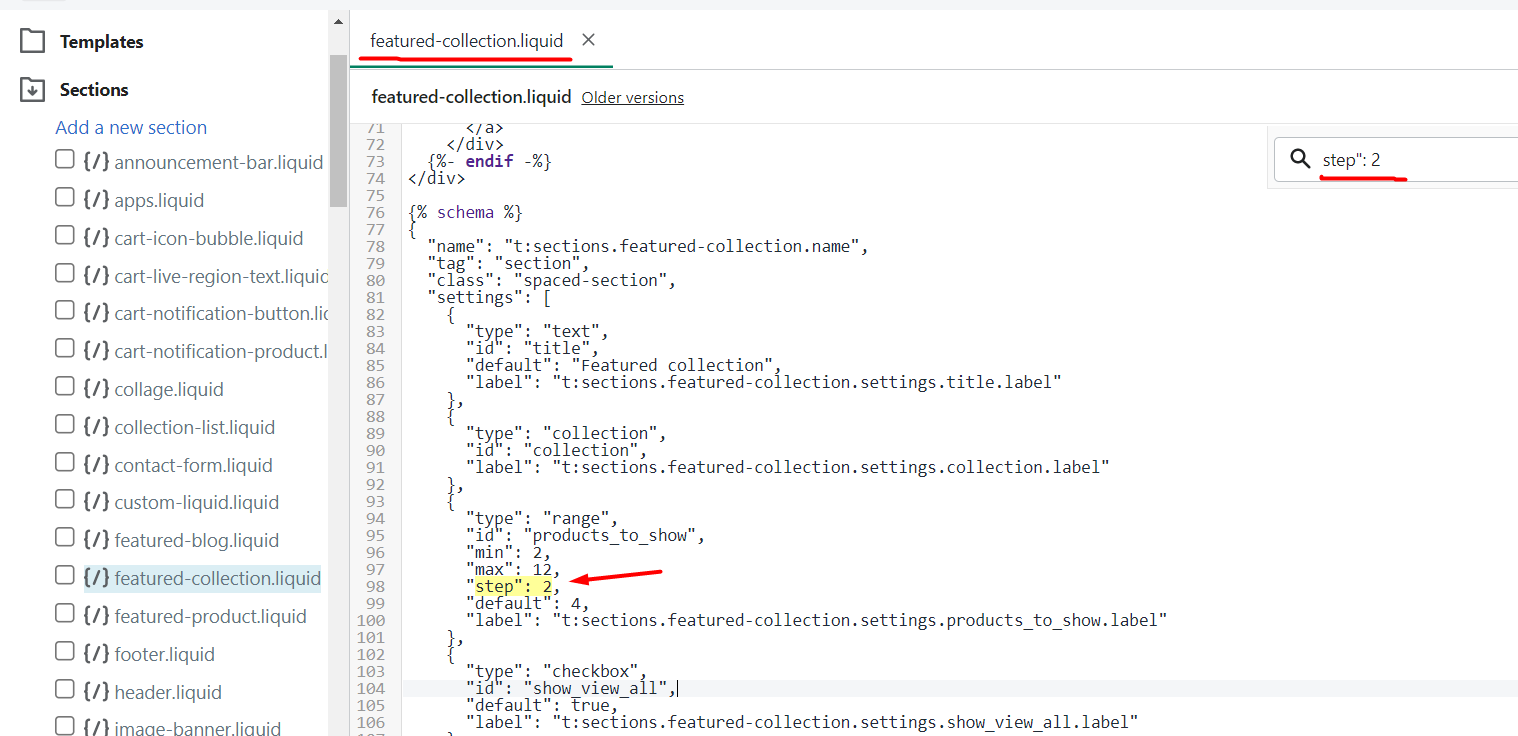Click line number 76 in the gutter

click(376, 212)
